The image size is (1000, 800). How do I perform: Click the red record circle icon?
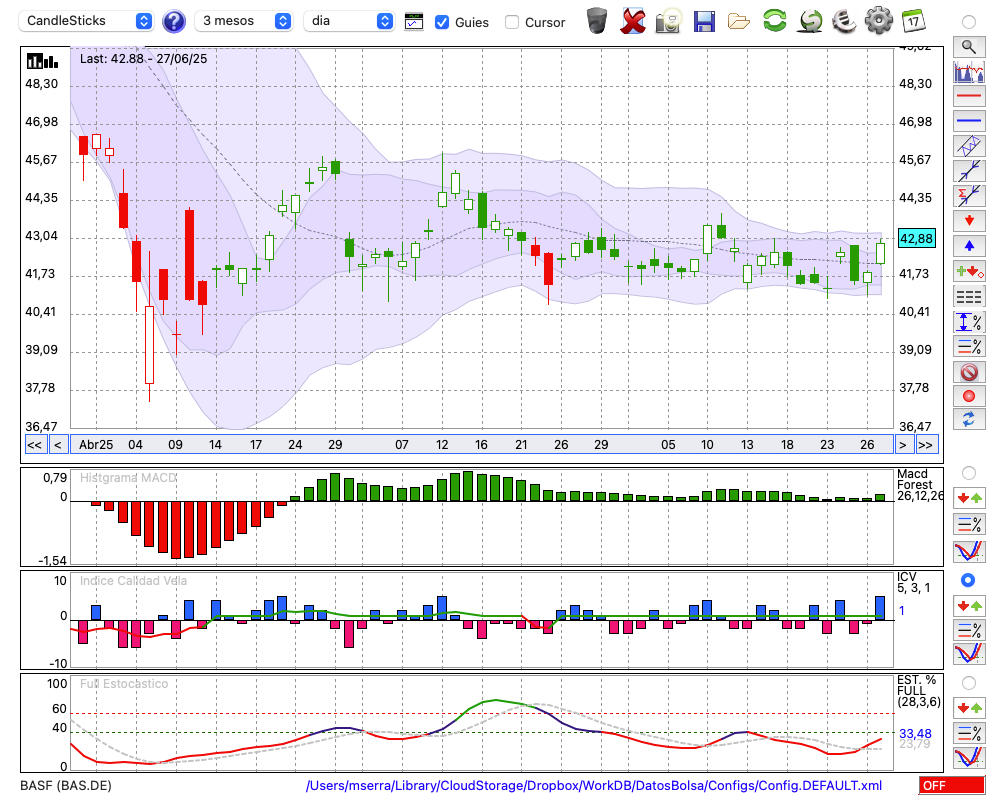pos(969,396)
